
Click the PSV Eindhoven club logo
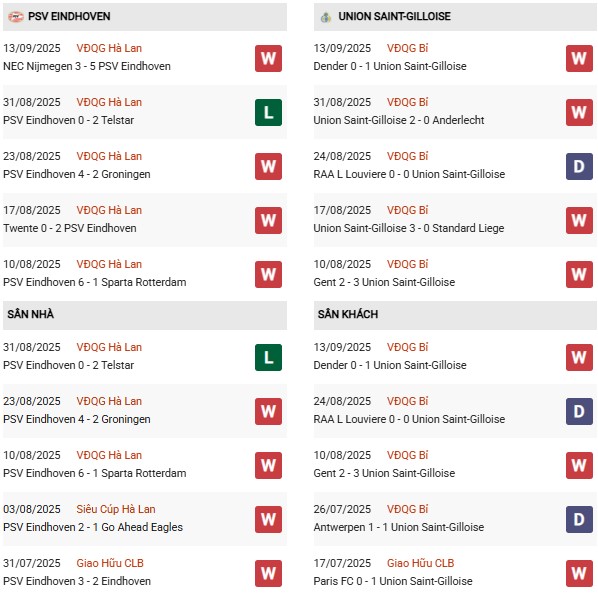(16, 17)
